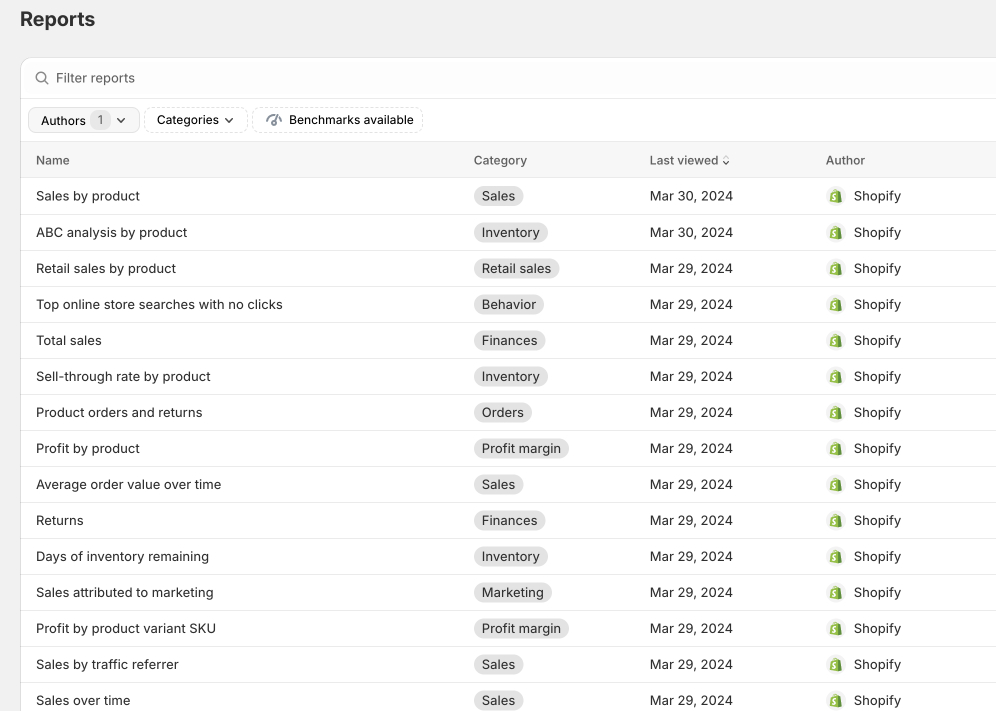Click Mar 29, 2024 date in Total sales row
The image size is (996, 711).
(x=691, y=341)
